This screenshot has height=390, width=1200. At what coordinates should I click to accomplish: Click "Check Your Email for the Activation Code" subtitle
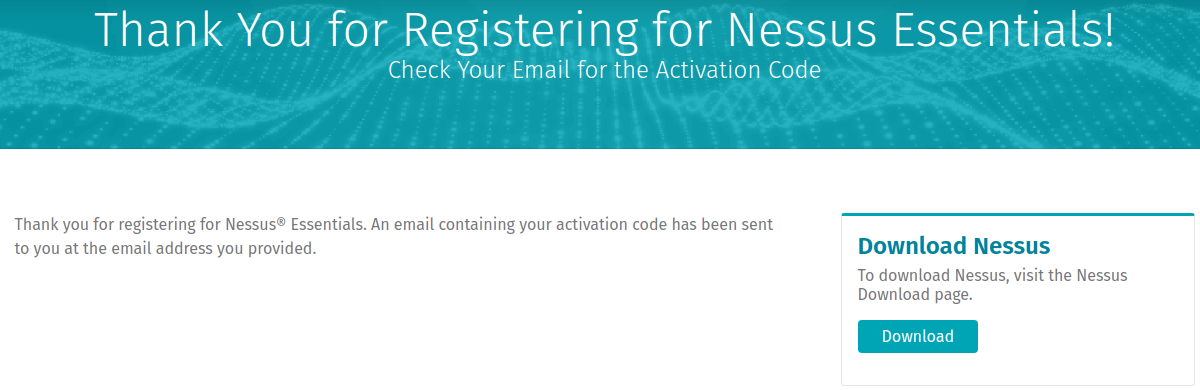tap(604, 71)
